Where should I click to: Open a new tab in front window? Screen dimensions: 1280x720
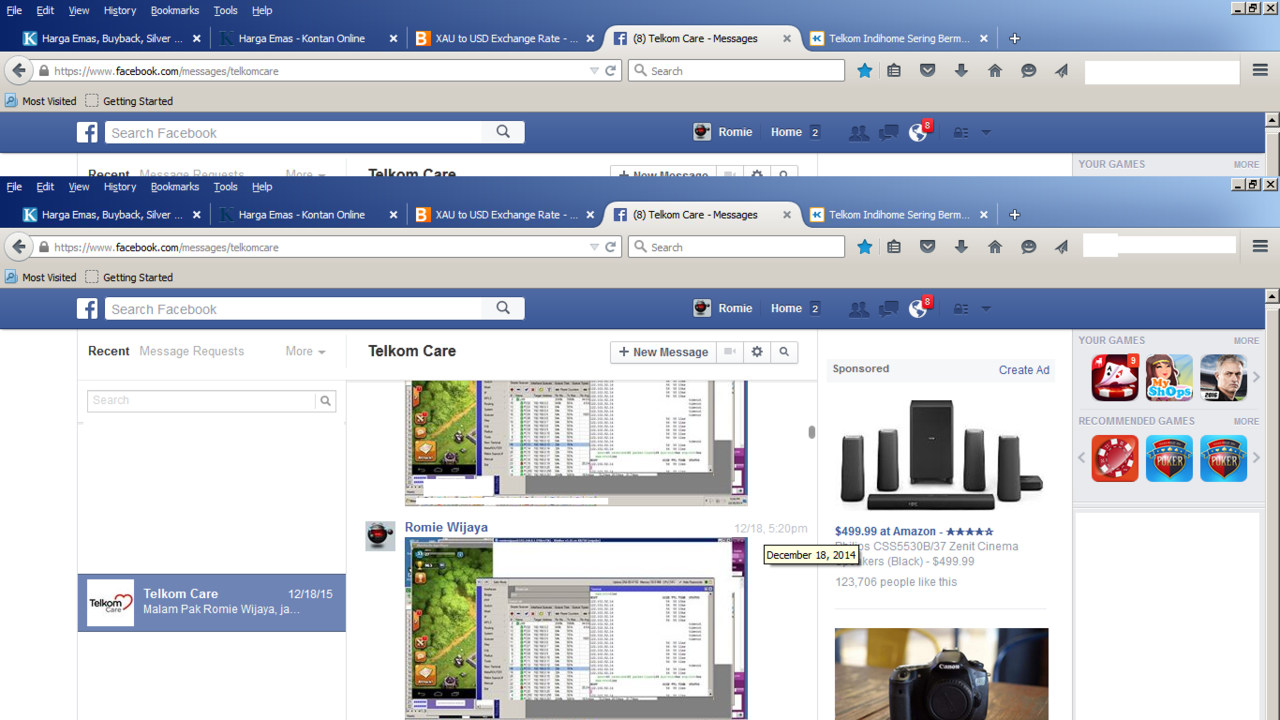pyautogui.click(x=1014, y=215)
